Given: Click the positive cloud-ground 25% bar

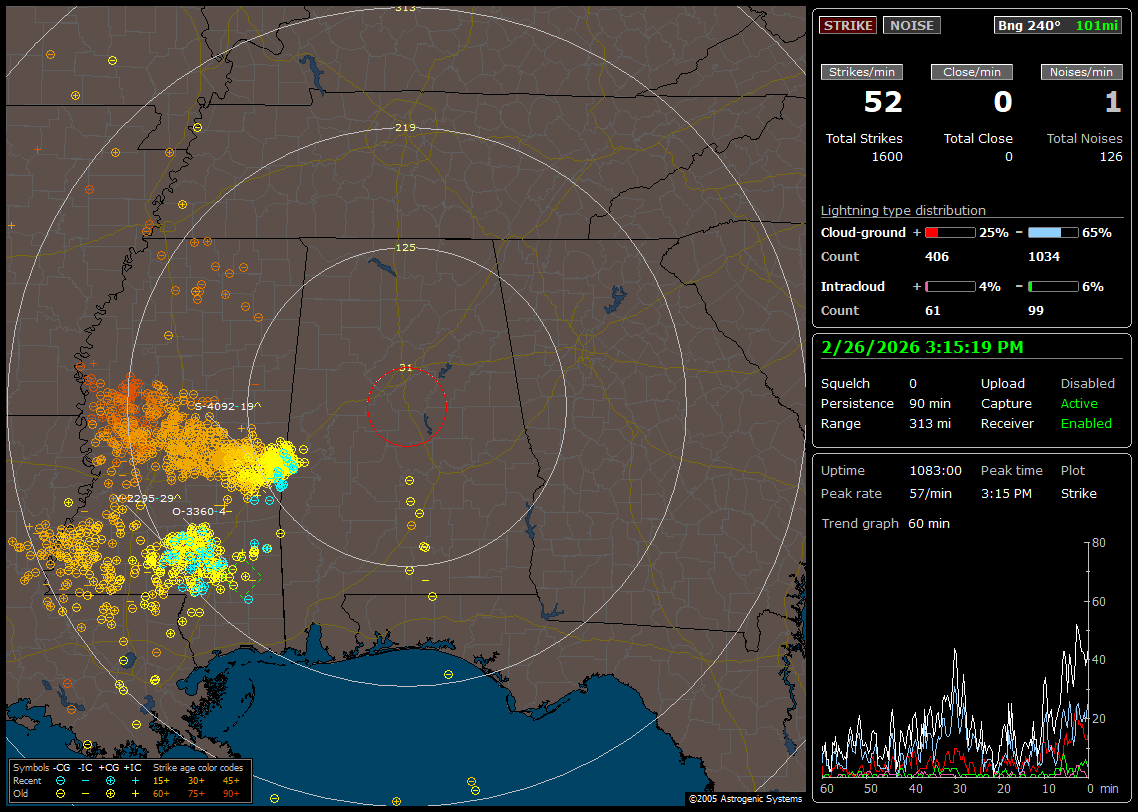Looking at the screenshot, I should pyautogui.click(x=949, y=232).
